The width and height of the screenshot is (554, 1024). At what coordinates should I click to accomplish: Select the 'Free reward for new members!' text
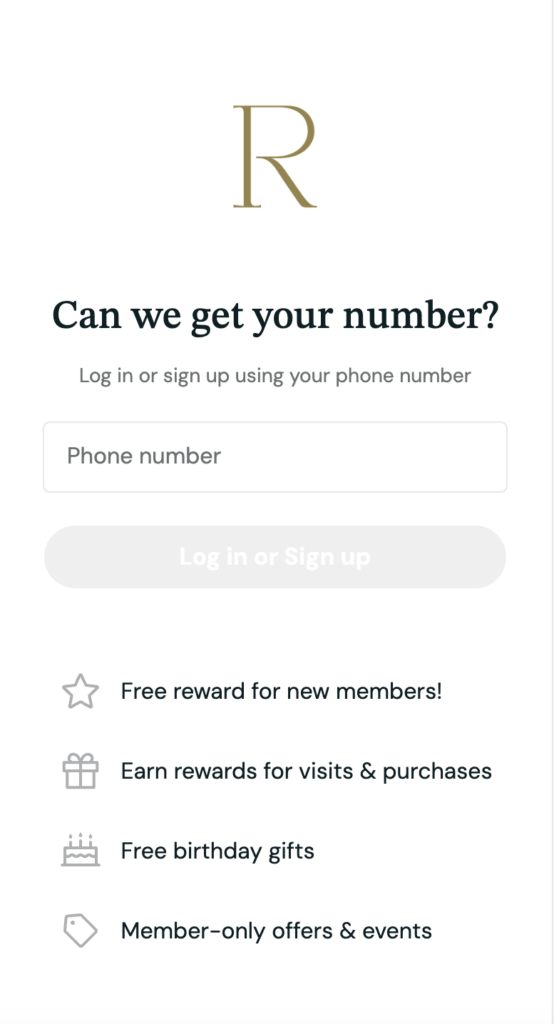pos(282,691)
